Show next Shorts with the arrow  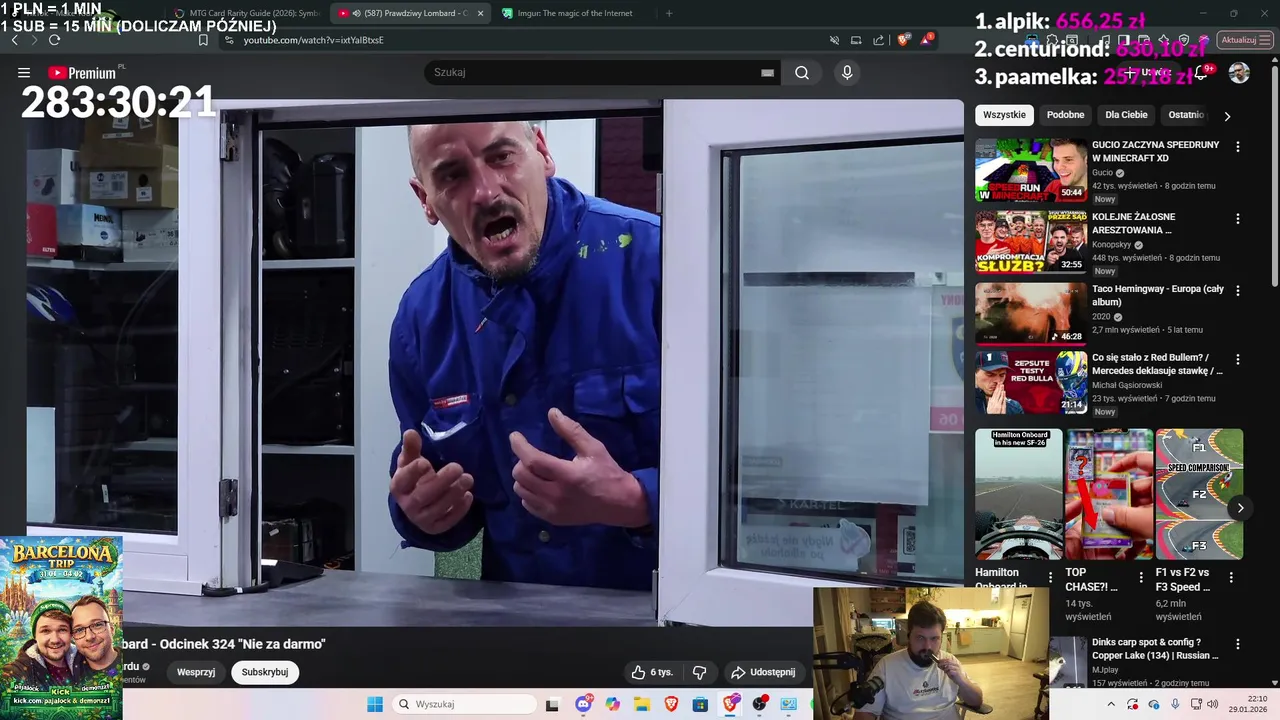[1240, 508]
